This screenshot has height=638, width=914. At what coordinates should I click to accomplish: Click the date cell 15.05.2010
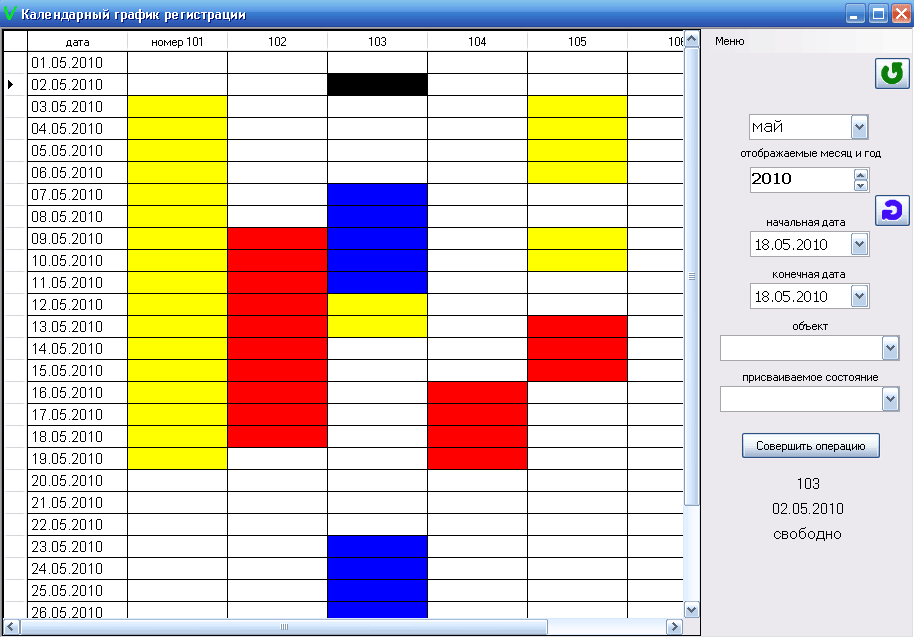(78, 371)
